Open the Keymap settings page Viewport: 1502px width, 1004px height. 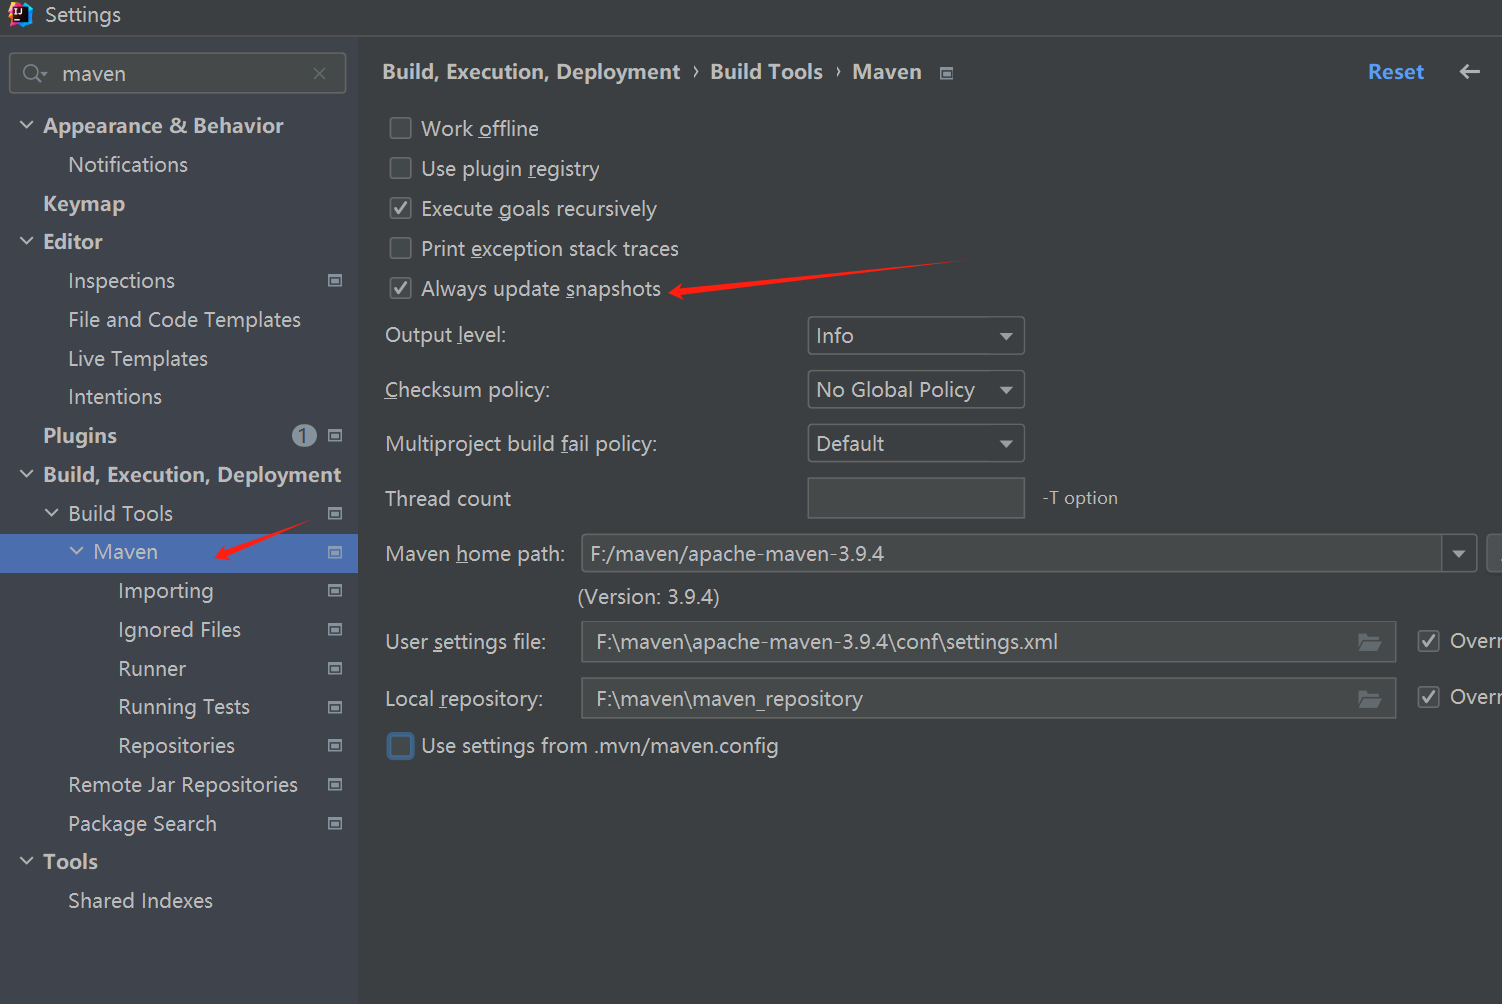pos(84,204)
